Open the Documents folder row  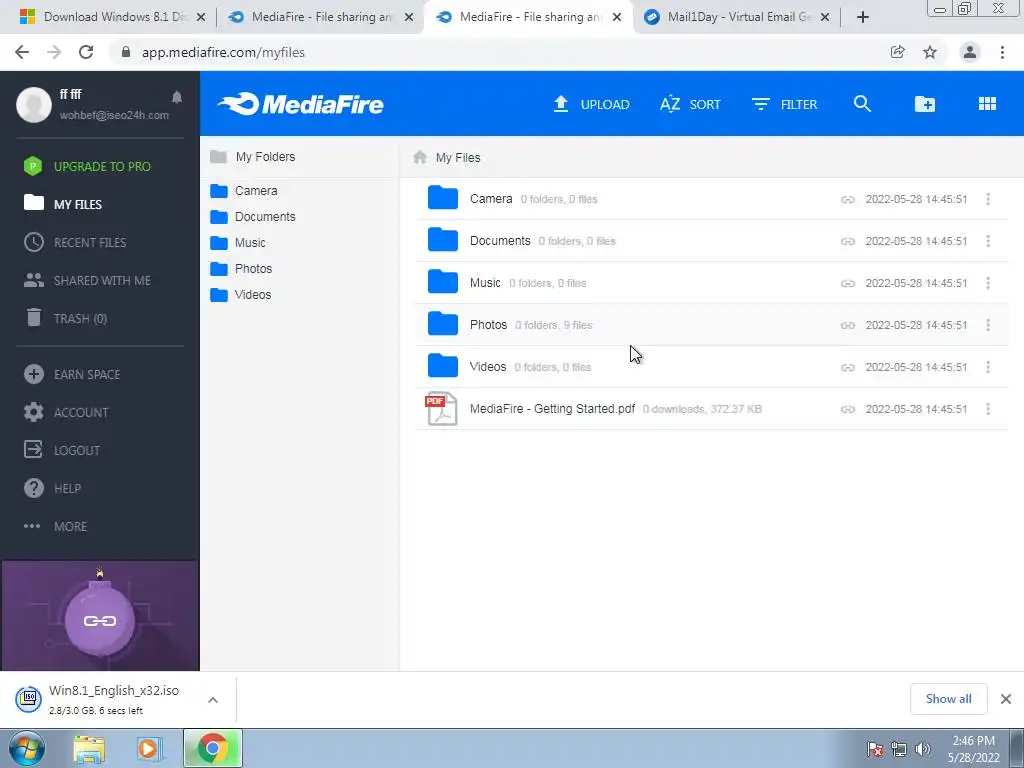pyautogui.click(x=711, y=240)
